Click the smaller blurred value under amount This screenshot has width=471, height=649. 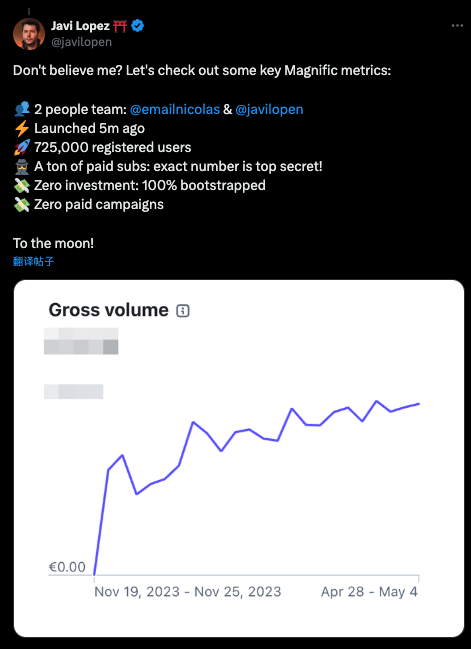click(74, 392)
